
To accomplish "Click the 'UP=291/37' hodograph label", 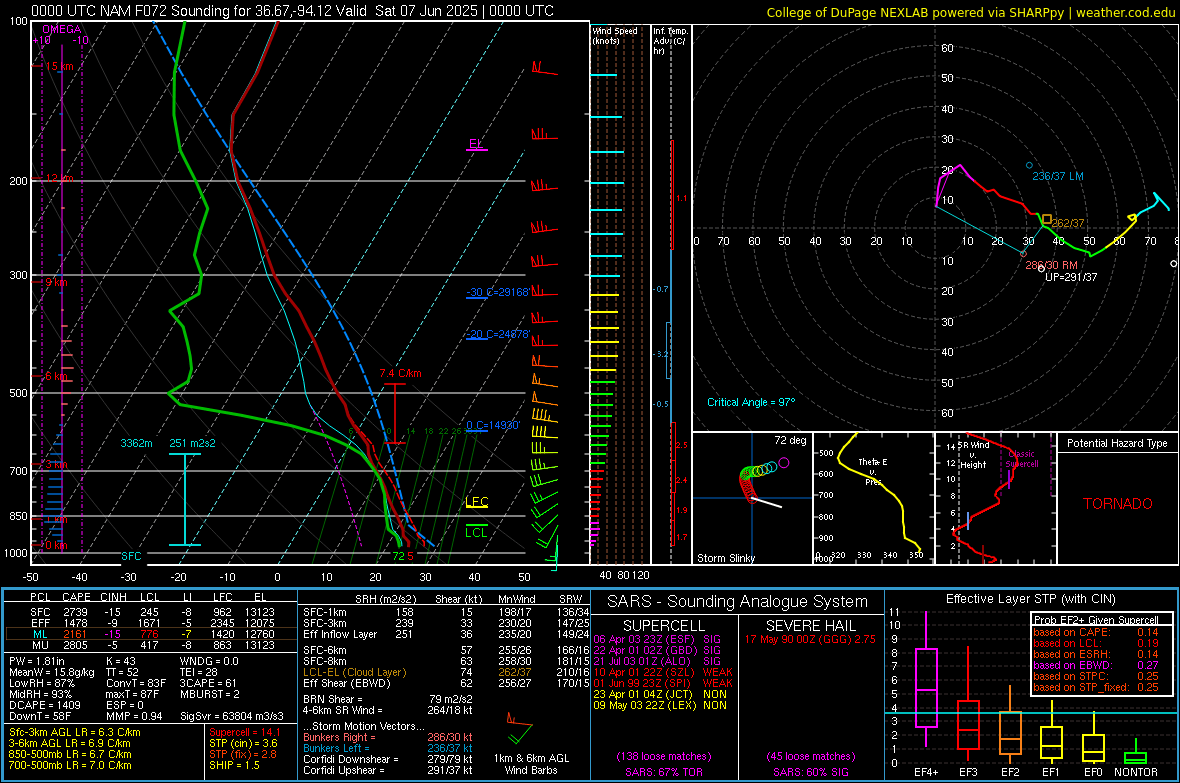I will [x=1071, y=276].
